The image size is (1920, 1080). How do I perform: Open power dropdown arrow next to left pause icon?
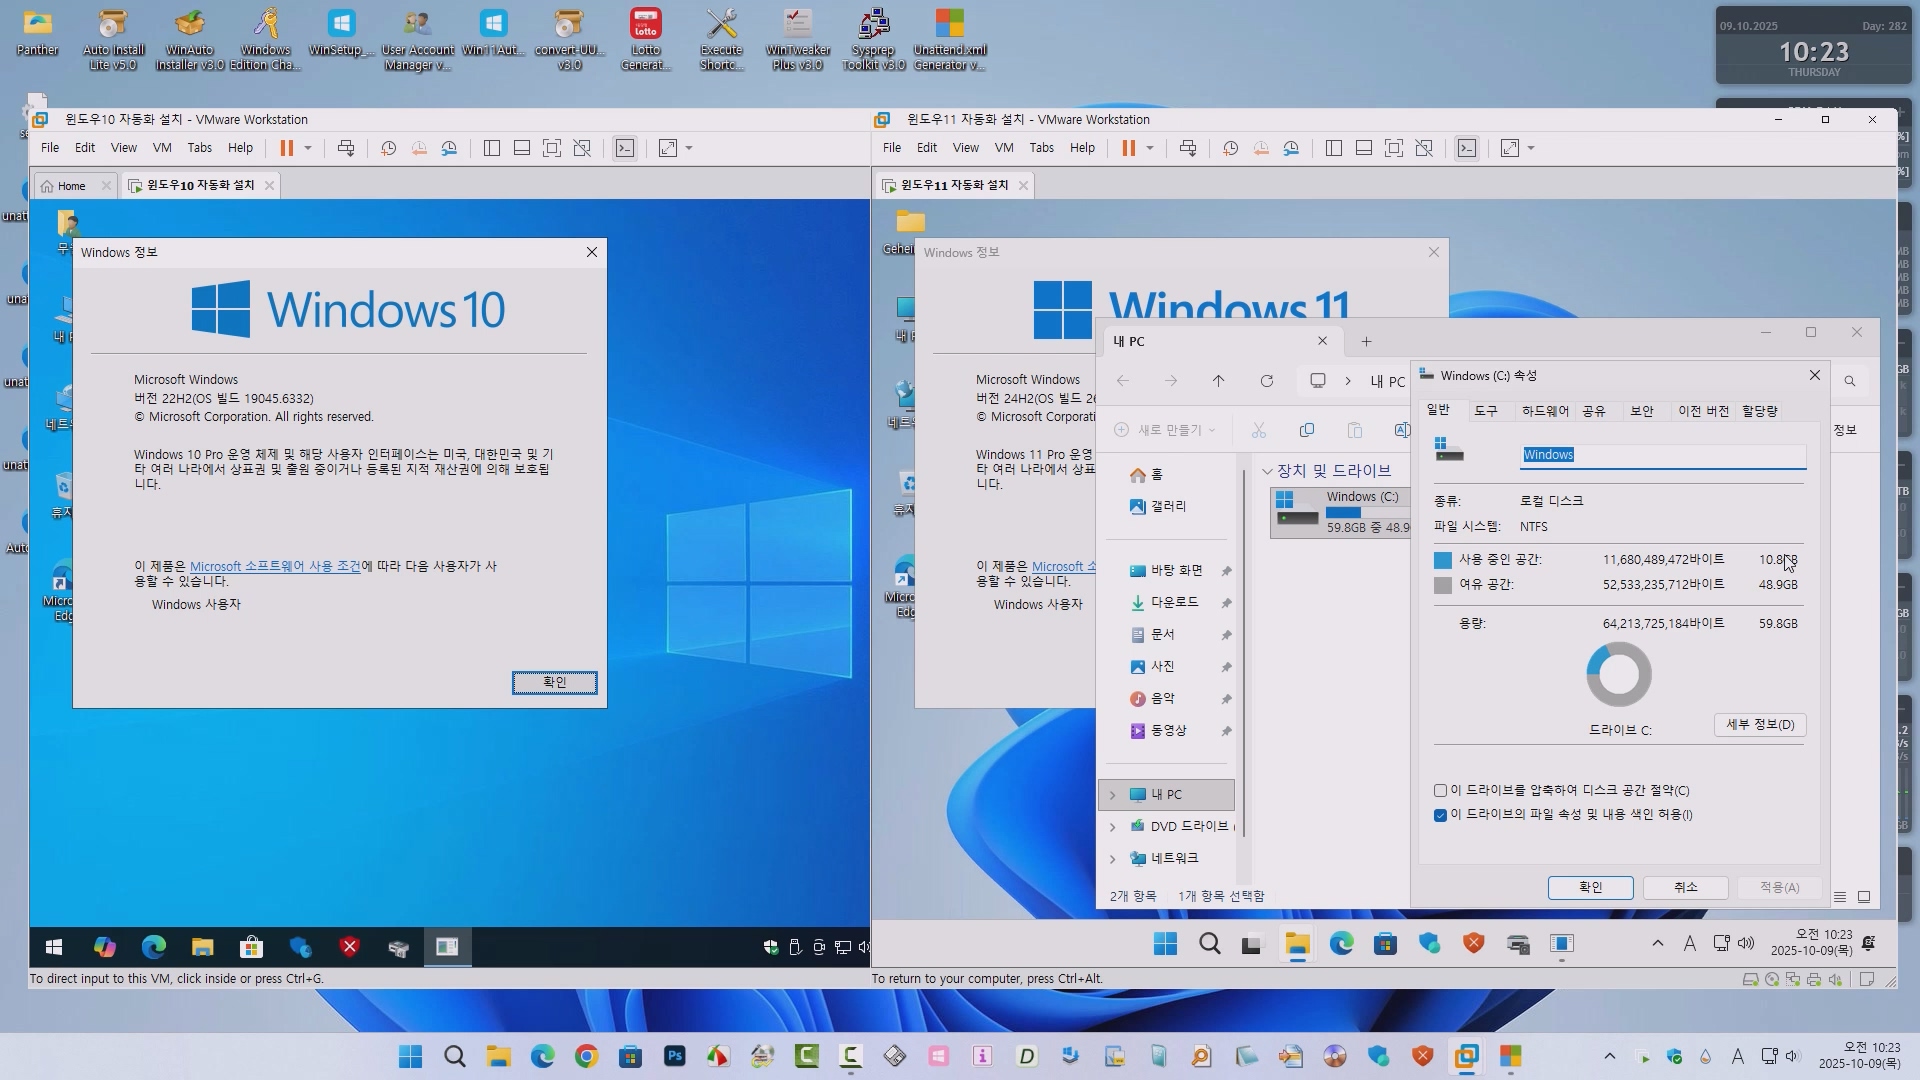(308, 148)
